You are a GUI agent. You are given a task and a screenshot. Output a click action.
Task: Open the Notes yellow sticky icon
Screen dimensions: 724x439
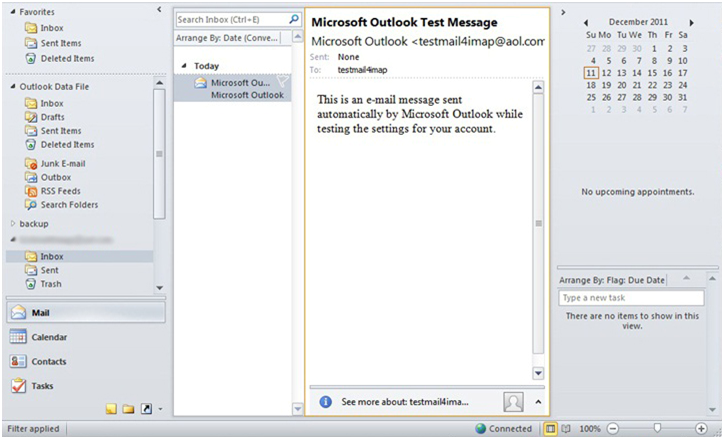111,409
